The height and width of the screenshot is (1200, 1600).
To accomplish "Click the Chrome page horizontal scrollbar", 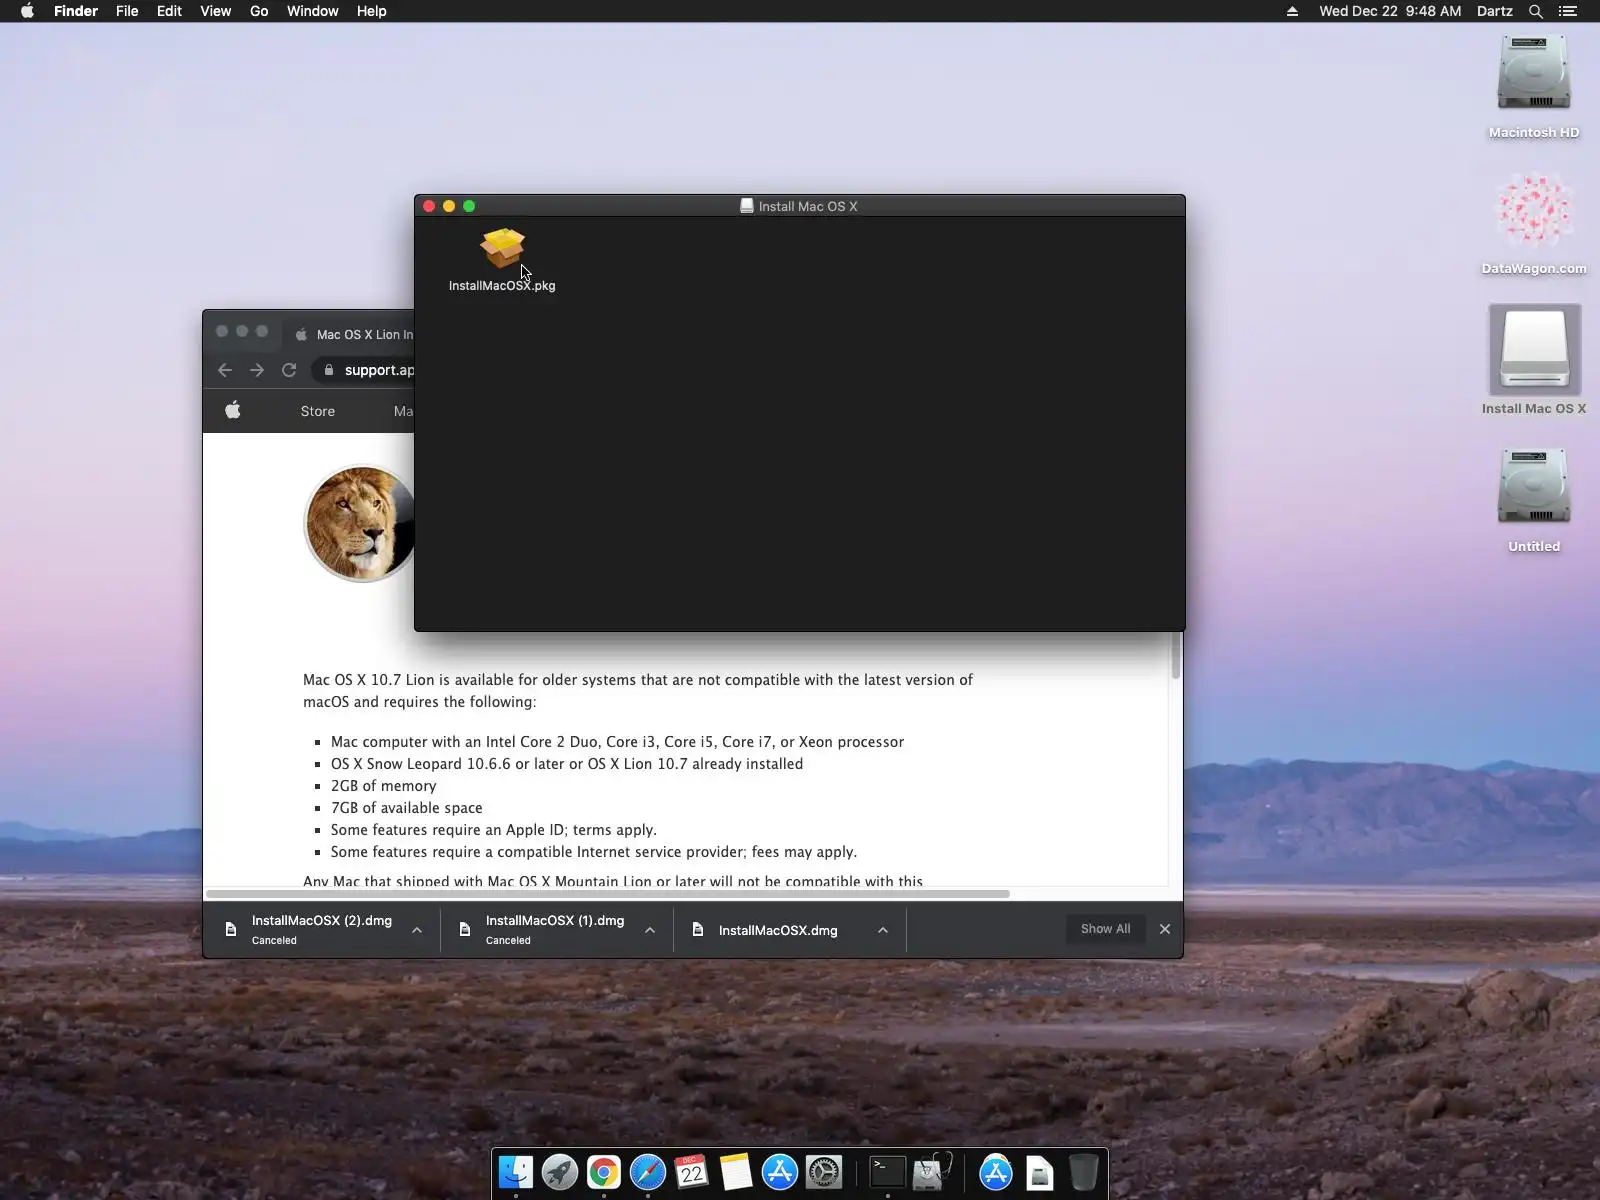I will [608, 893].
